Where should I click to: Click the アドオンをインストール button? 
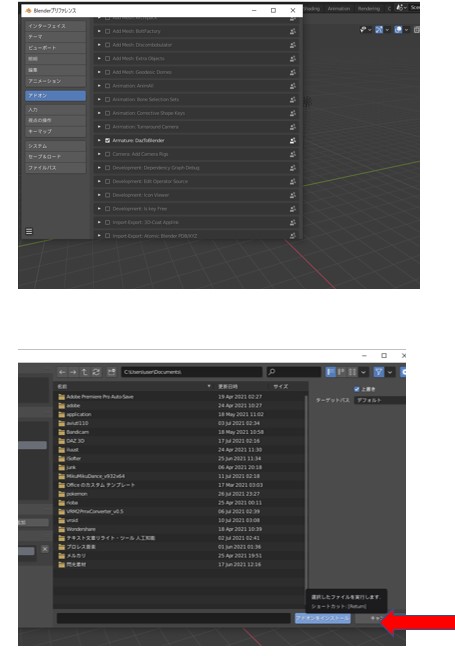(x=322, y=618)
